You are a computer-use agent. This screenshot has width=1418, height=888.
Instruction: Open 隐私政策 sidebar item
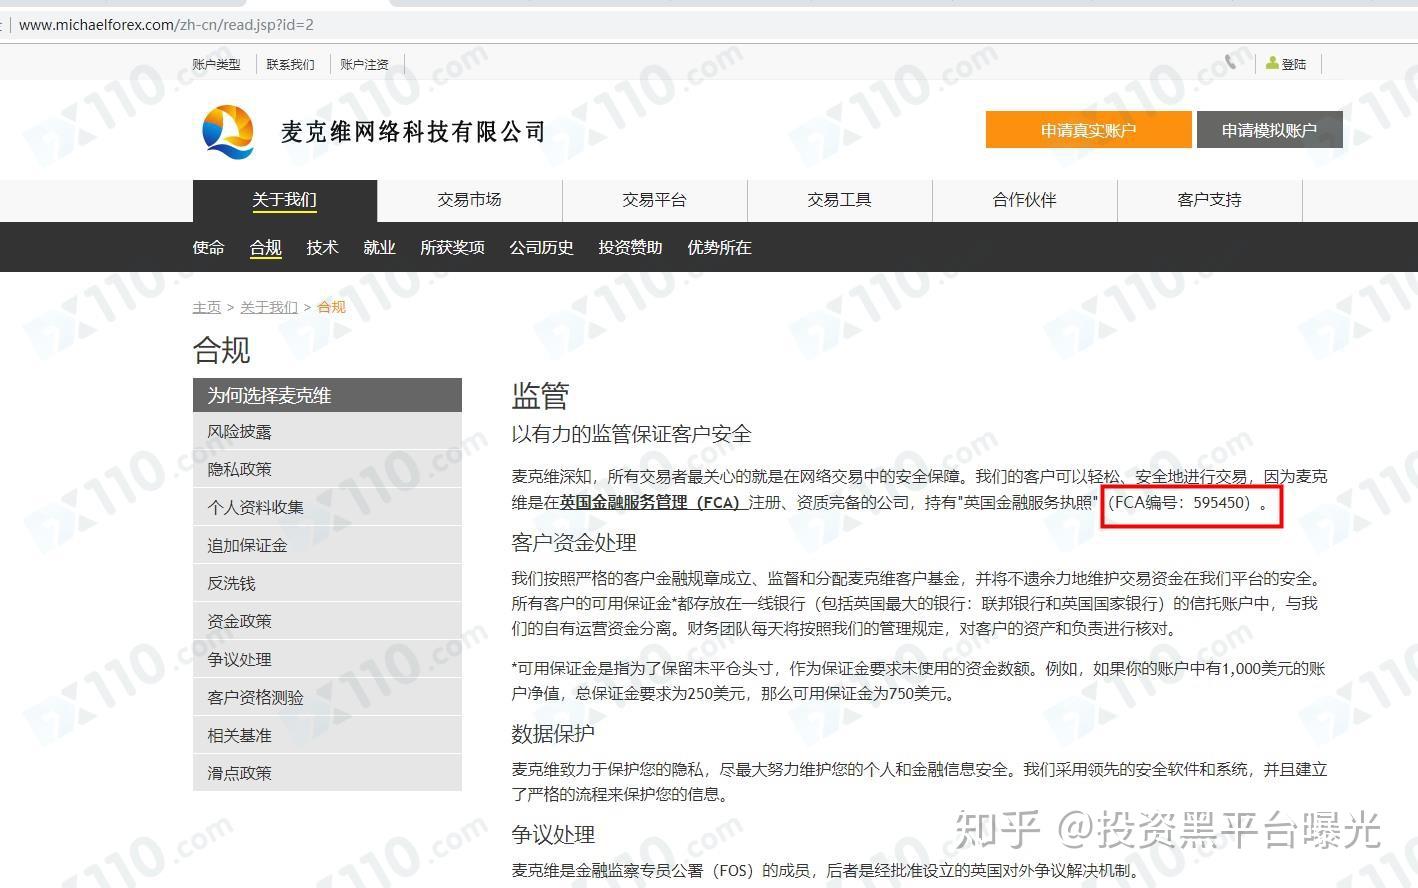[x=327, y=469]
